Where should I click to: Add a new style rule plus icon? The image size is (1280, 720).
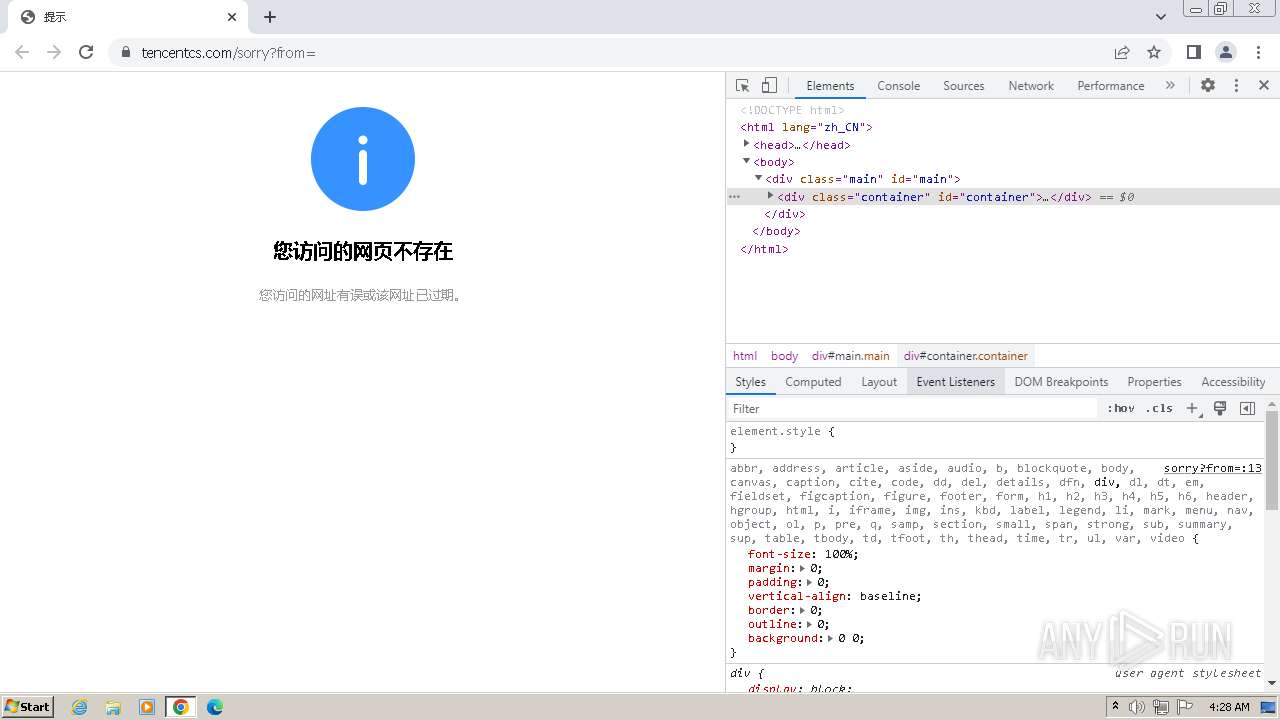1192,408
